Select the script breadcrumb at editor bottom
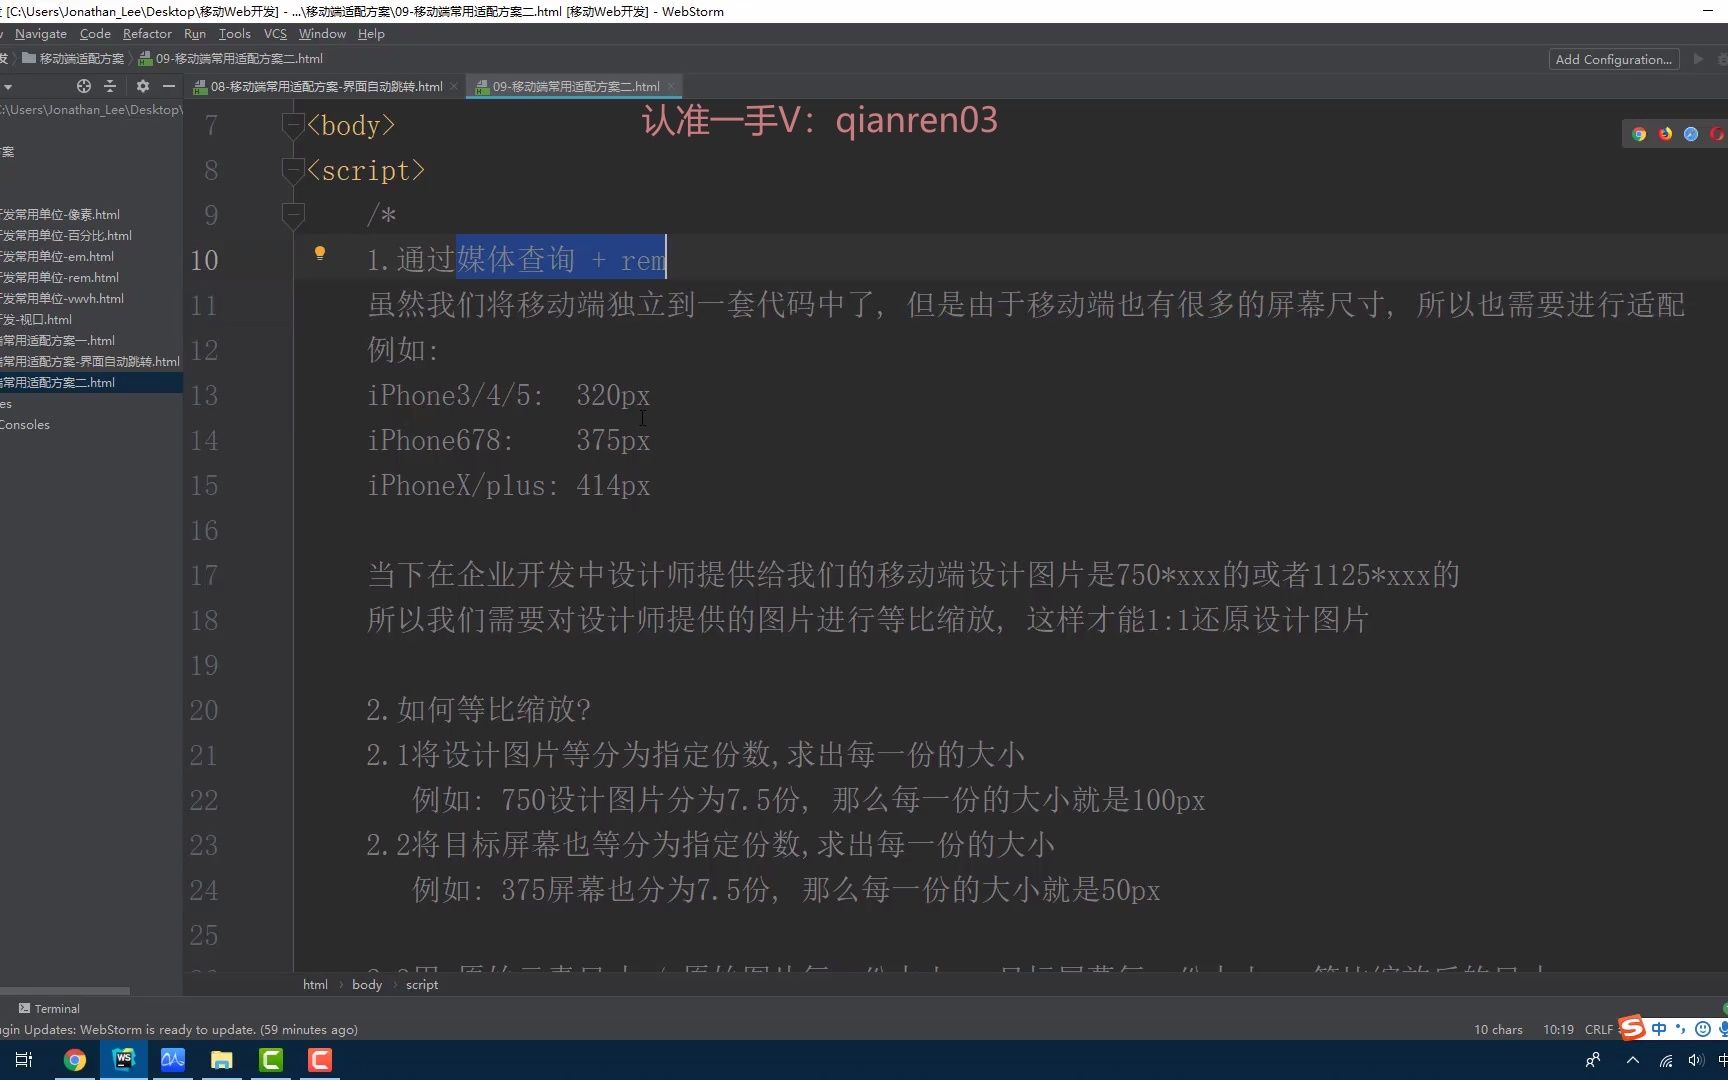 click(422, 985)
